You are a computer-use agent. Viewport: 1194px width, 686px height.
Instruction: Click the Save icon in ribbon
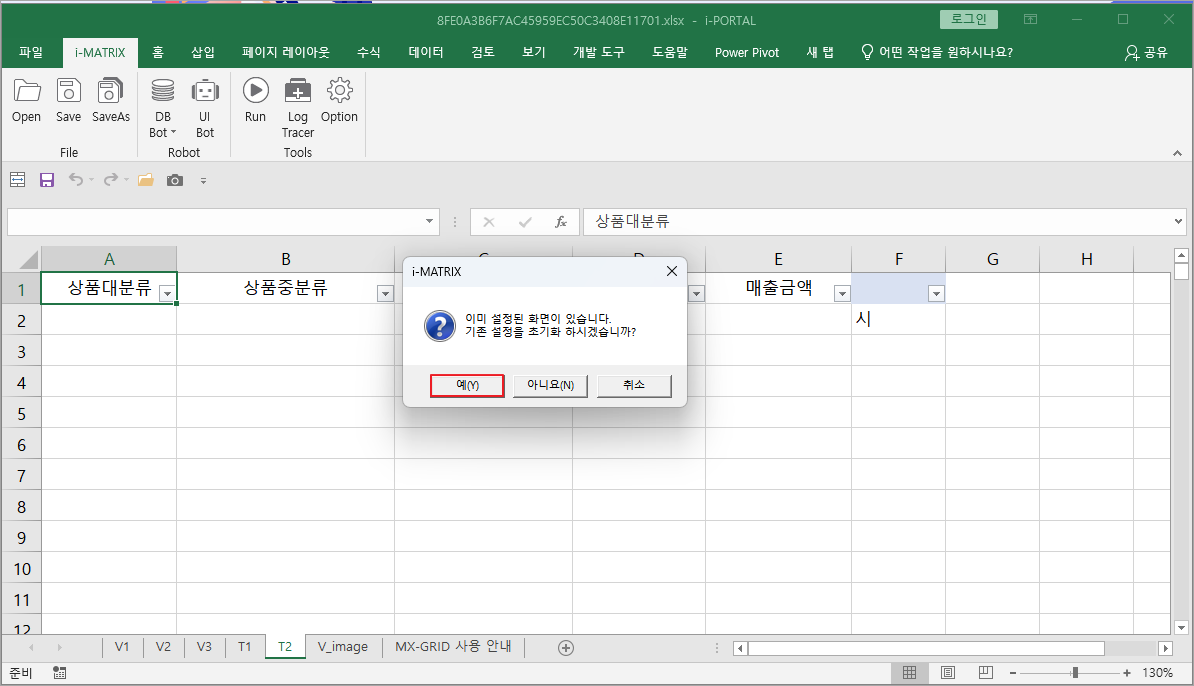[68, 100]
